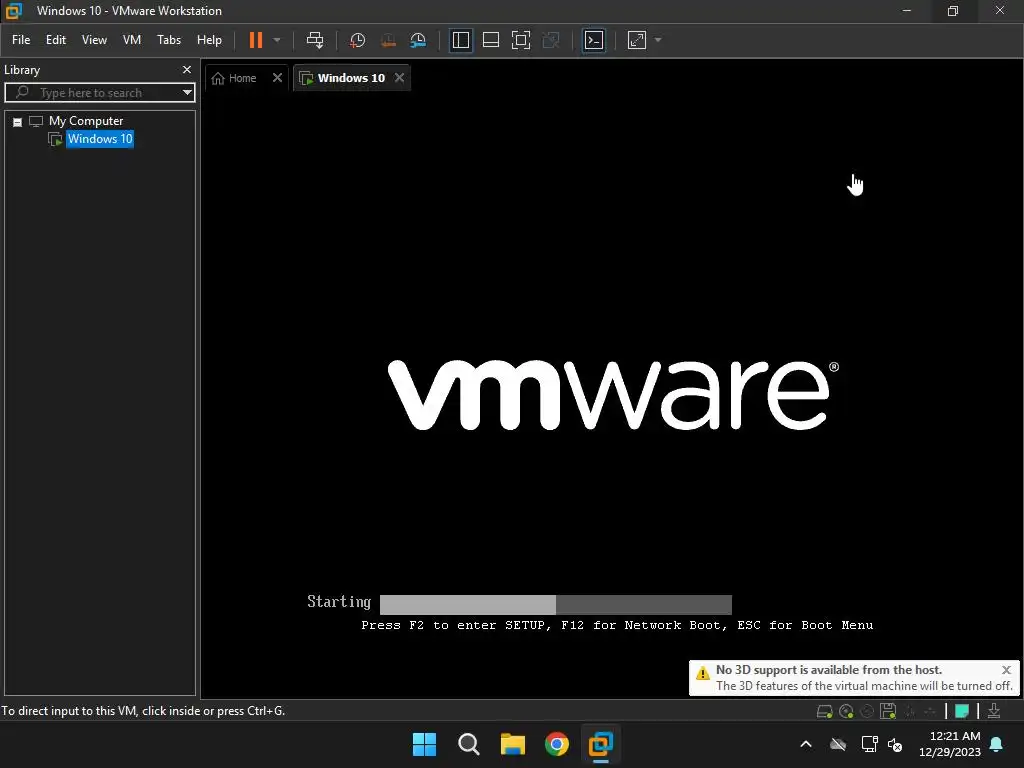
Task: Click the VMware Workstation taskbar icon
Action: 600,744
